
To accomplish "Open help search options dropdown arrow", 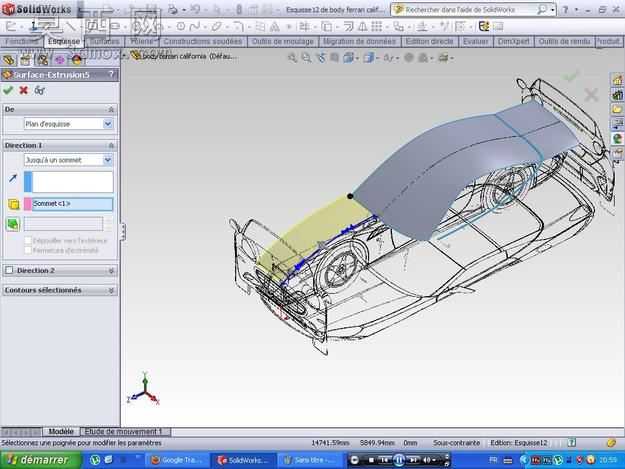I will (553, 10).
